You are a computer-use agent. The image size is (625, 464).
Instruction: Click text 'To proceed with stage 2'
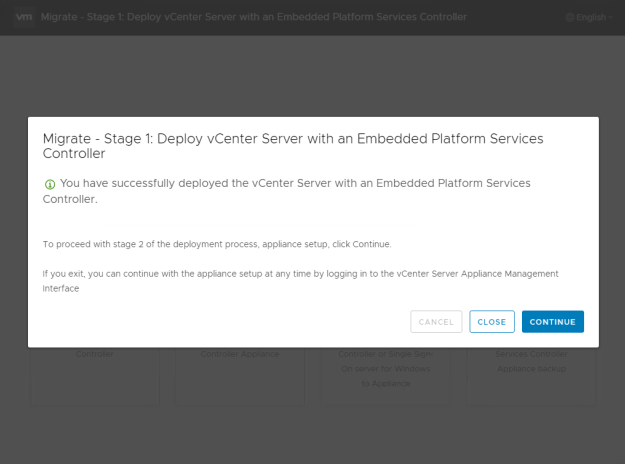tap(217, 244)
